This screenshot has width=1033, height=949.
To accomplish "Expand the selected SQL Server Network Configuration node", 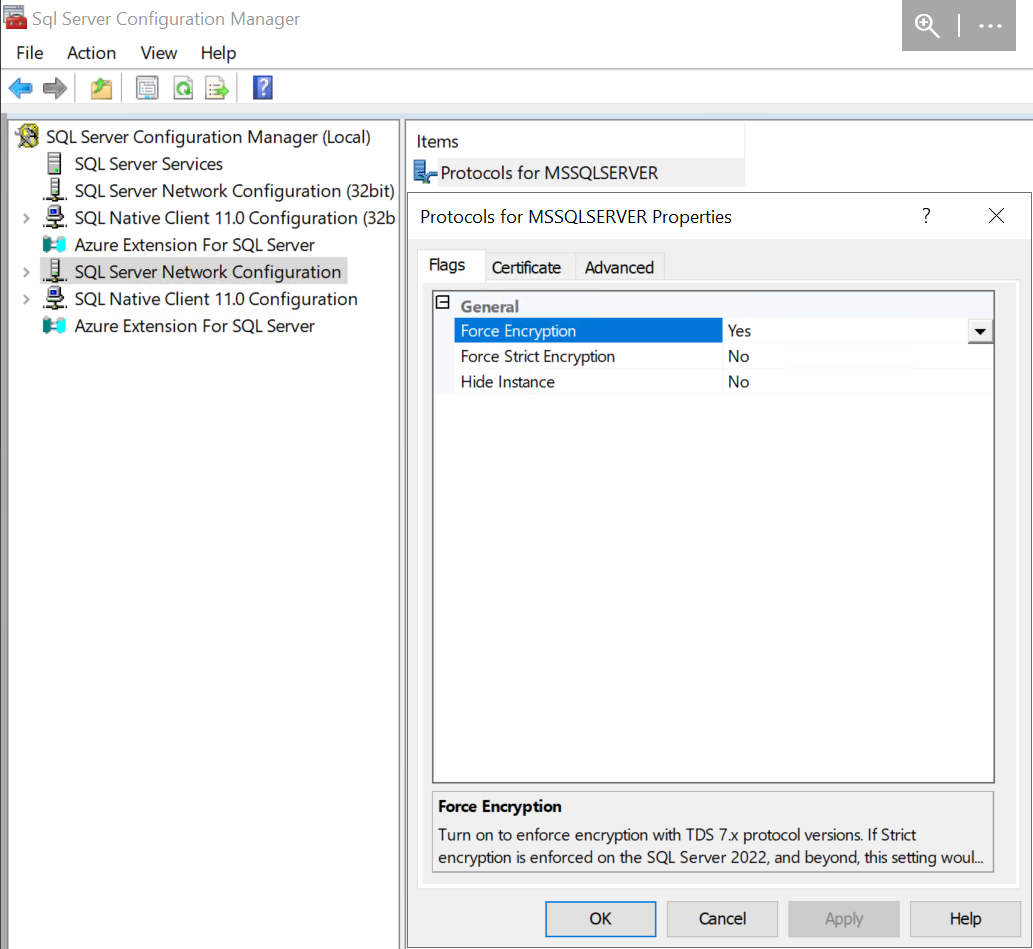I will [x=26, y=272].
